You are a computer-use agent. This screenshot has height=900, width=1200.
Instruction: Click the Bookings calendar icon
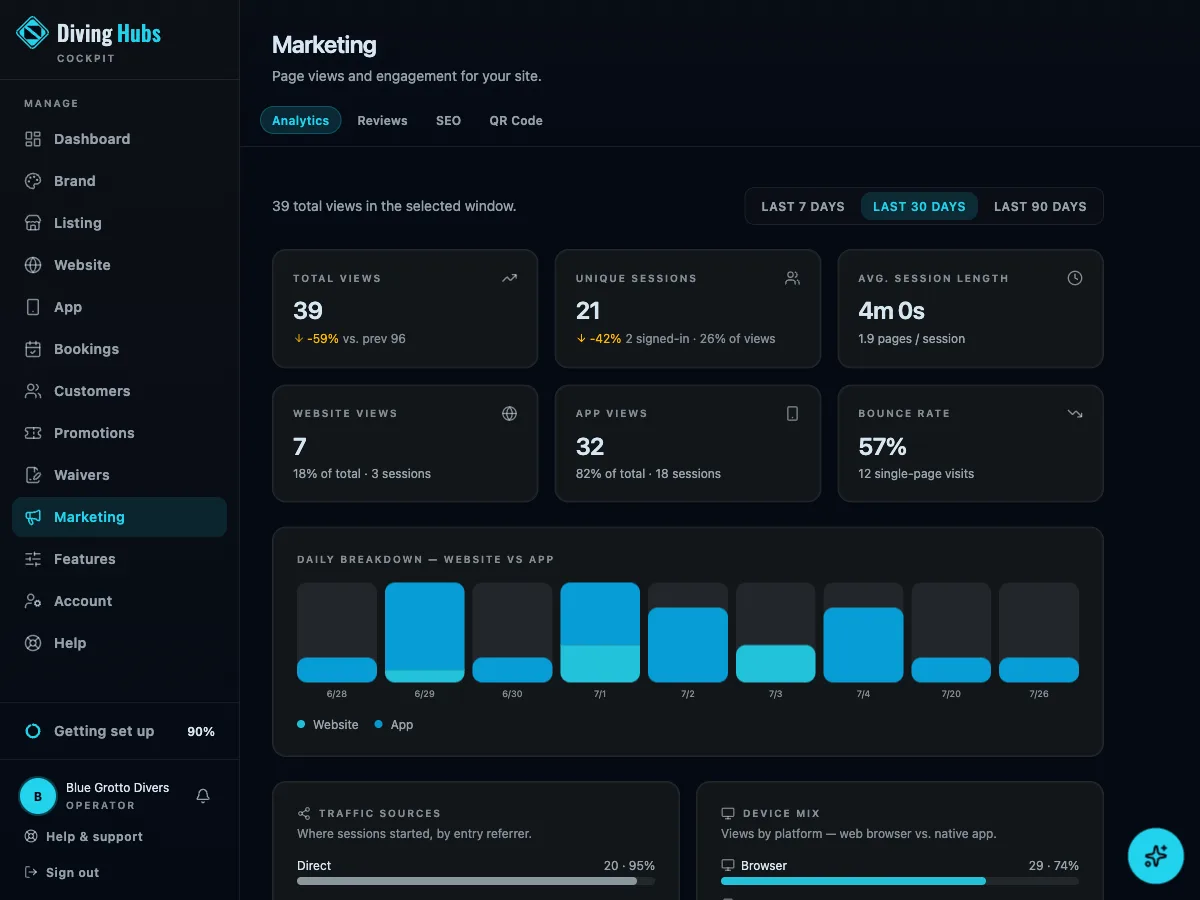pos(33,349)
